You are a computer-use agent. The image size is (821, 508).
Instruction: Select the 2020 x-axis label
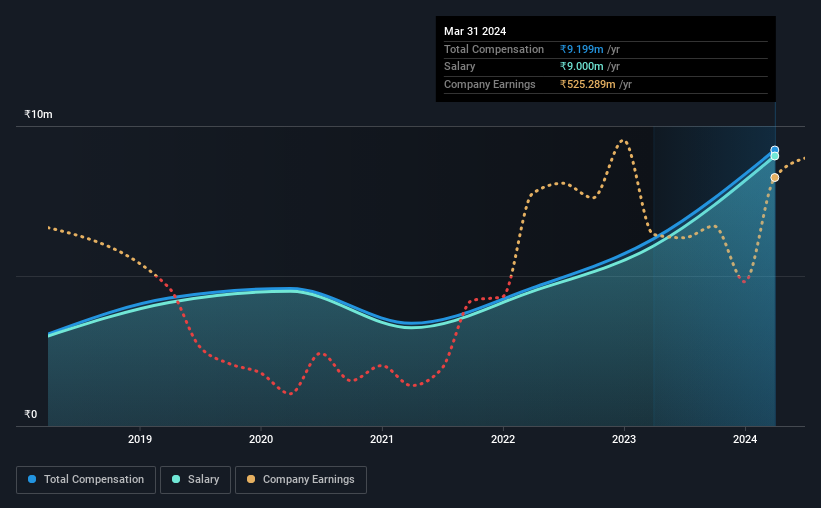[261, 439]
